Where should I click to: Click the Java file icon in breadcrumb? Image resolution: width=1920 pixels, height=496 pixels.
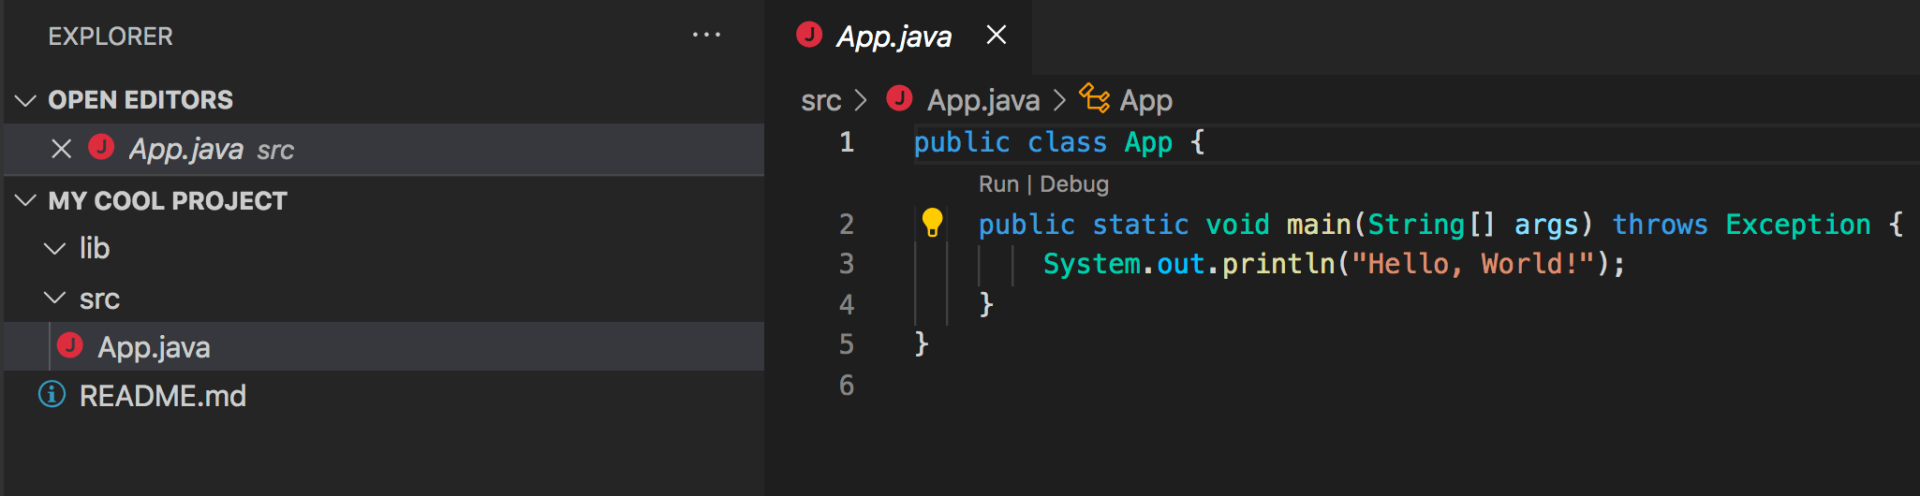[x=900, y=99]
